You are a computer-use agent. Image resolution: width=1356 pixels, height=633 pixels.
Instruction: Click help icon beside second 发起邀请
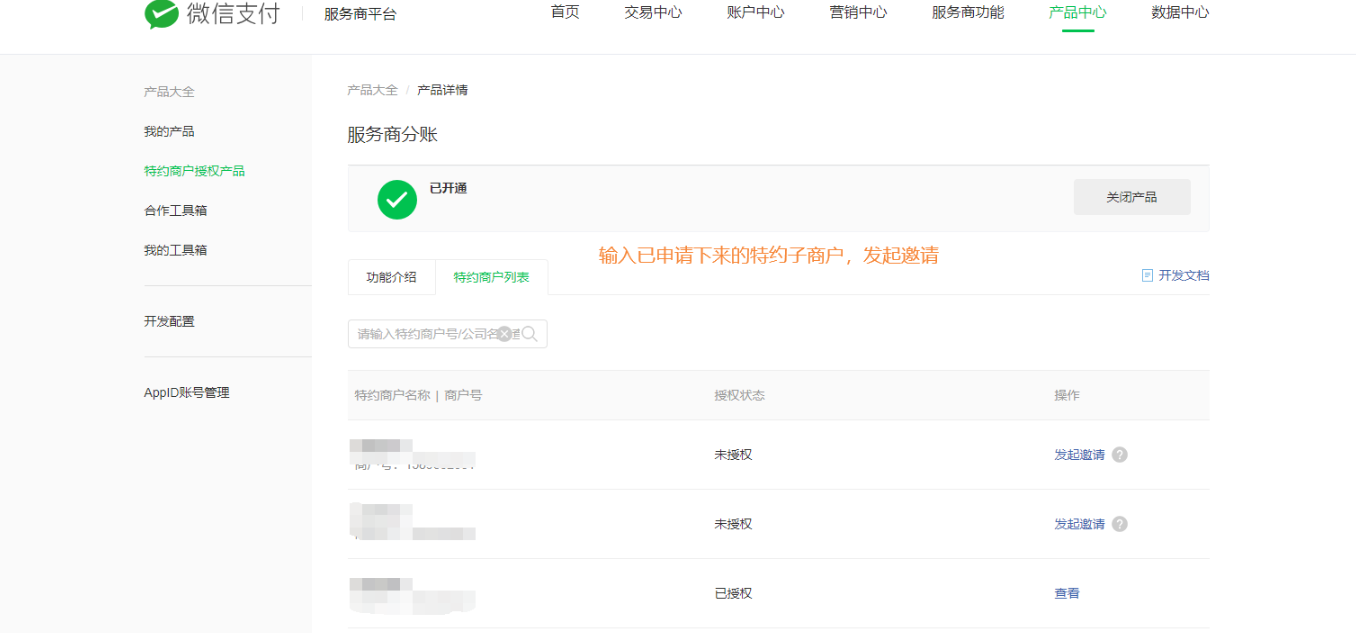(x=1120, y=524)
